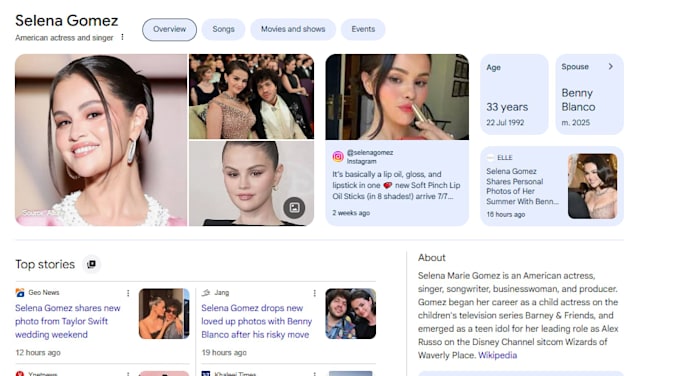
Task: Go to the Events tab
Action: point(363,29)
